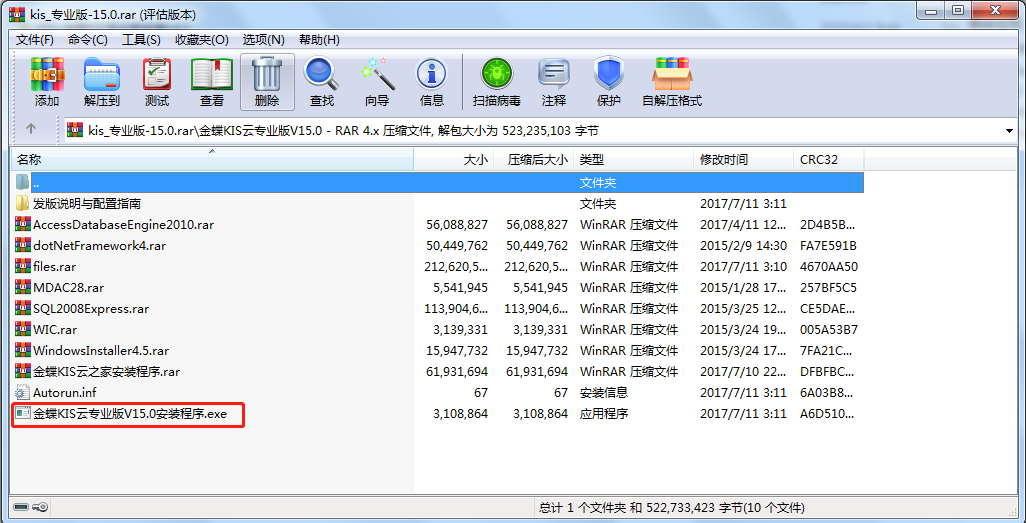Select WindowsInstaller4.5.rar file name
1026x523 pixels.
pos(101,350)
